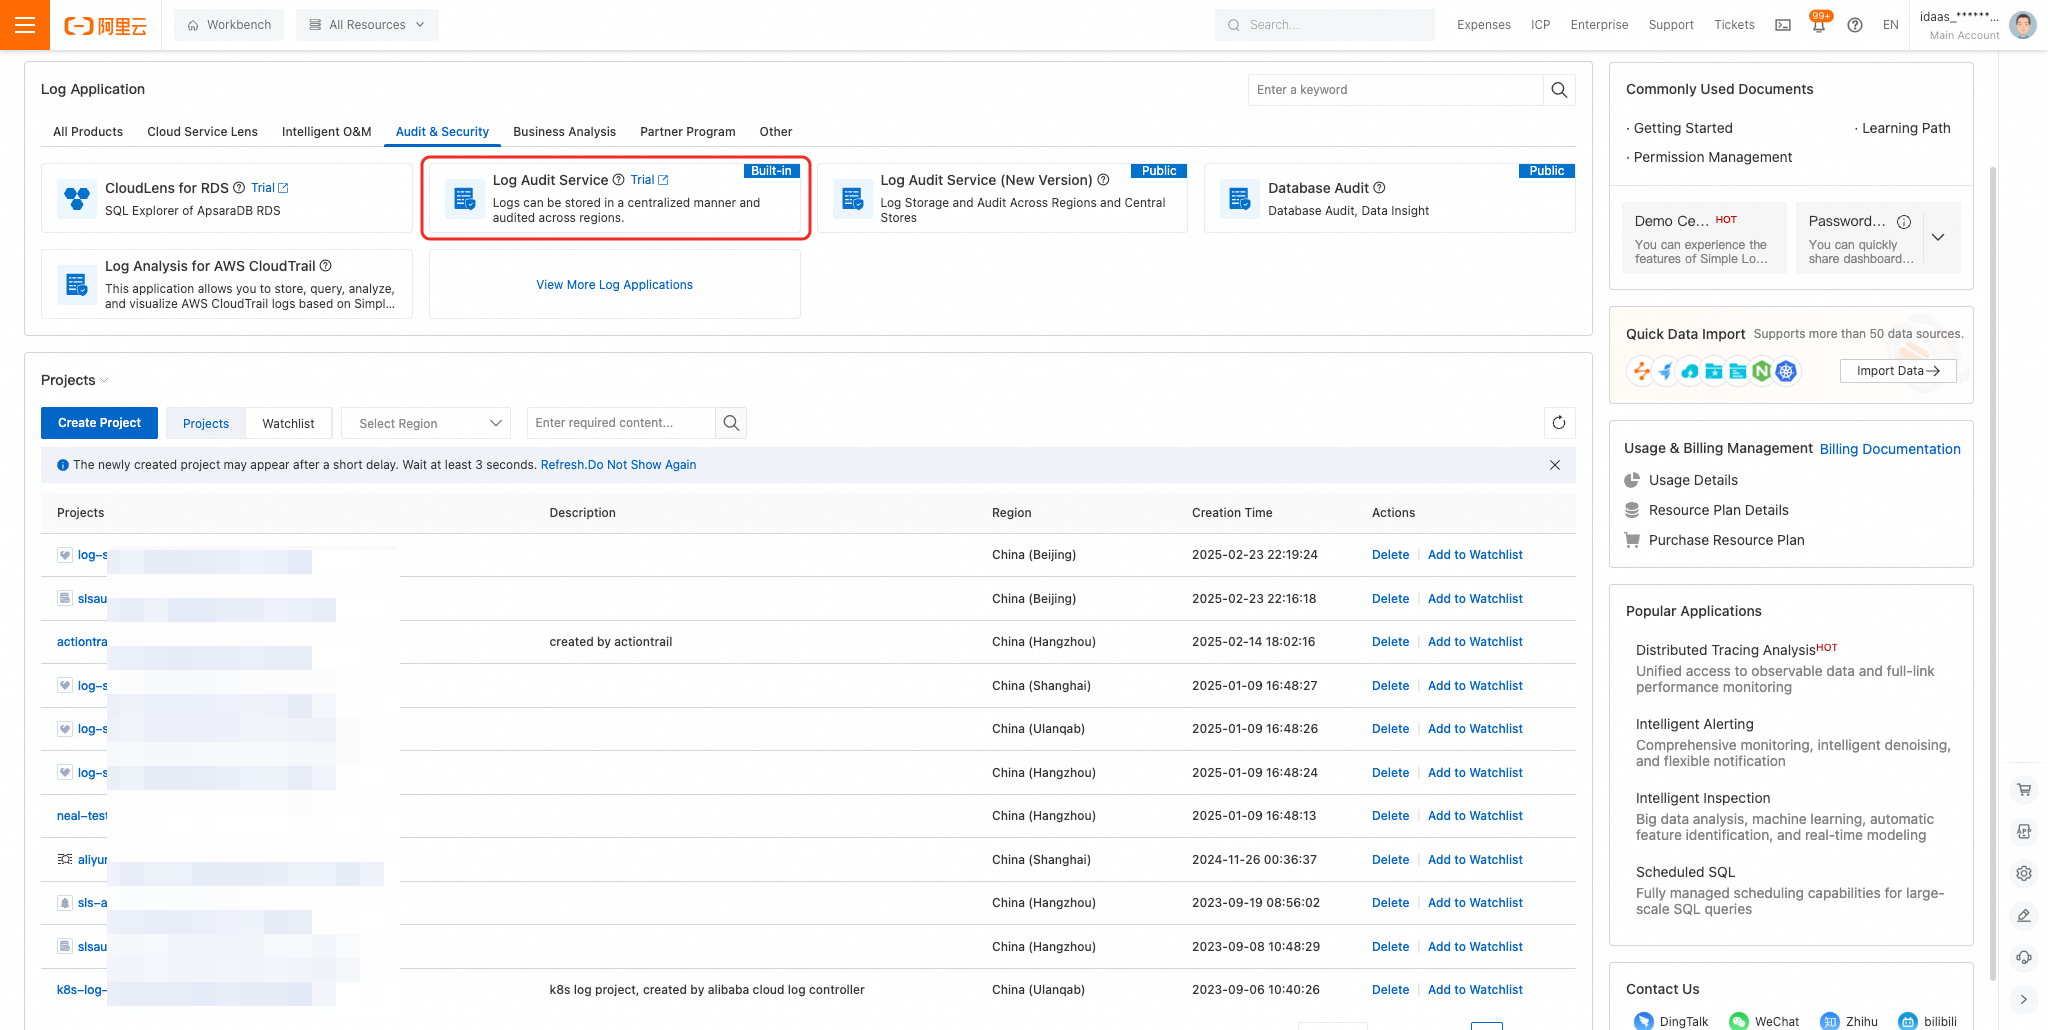Screen dimensions: 2048x1030
Task: Expand the demo cards chevron
Action: pos(1938,237)
